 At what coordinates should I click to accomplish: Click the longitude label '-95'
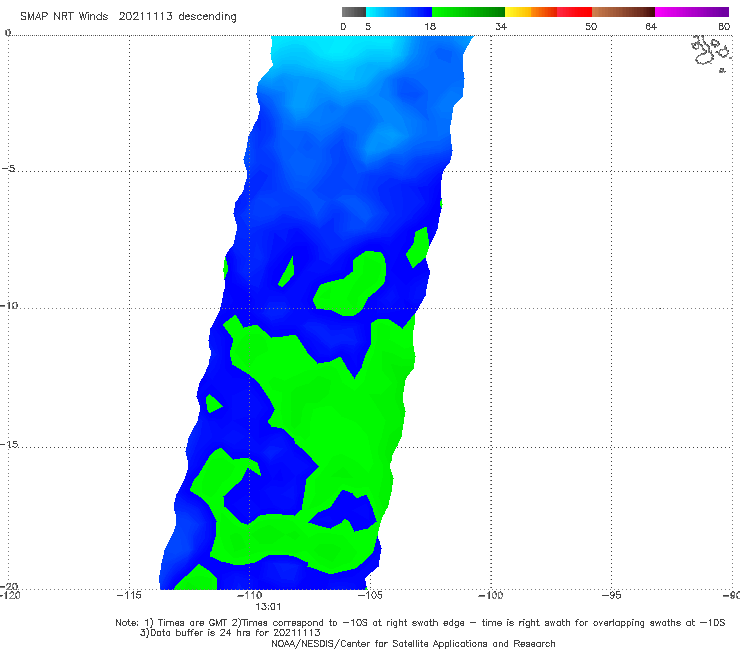[x=611, y=595]
